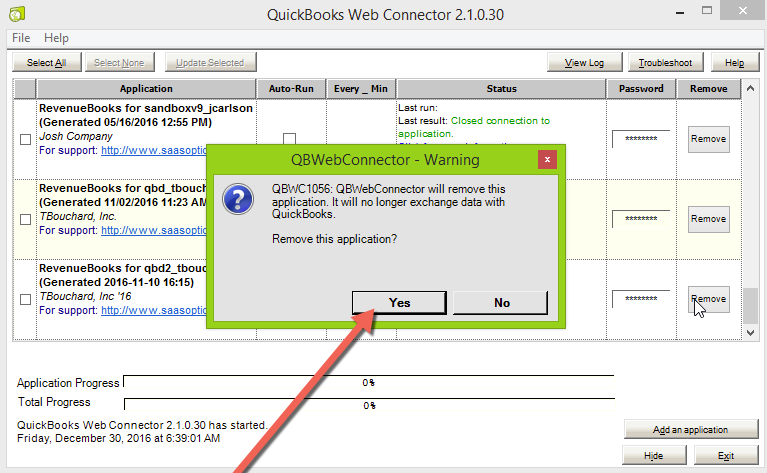Click the Help button in the toolbar
The height and width of the screenshot is (473, 767).
[735, 63]
